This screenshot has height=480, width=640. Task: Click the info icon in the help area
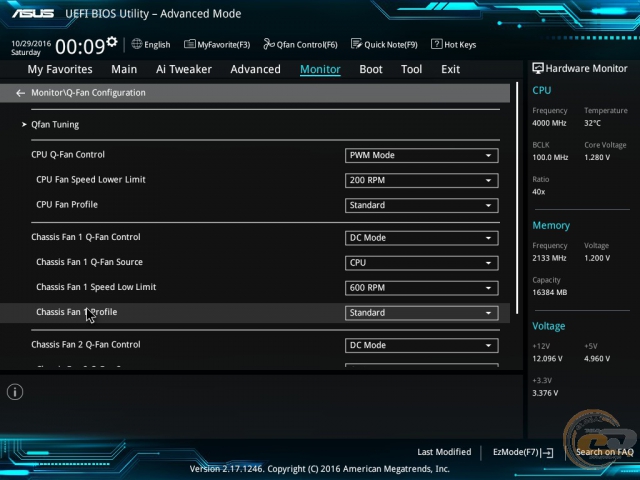tap(15, 392)
